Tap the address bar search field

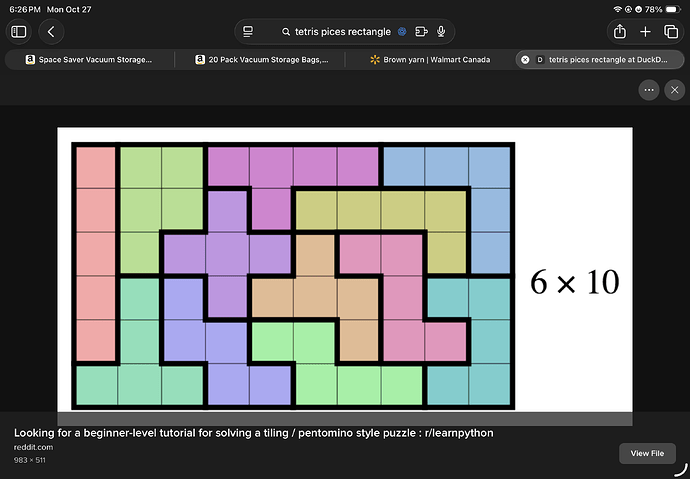[330, 32]
